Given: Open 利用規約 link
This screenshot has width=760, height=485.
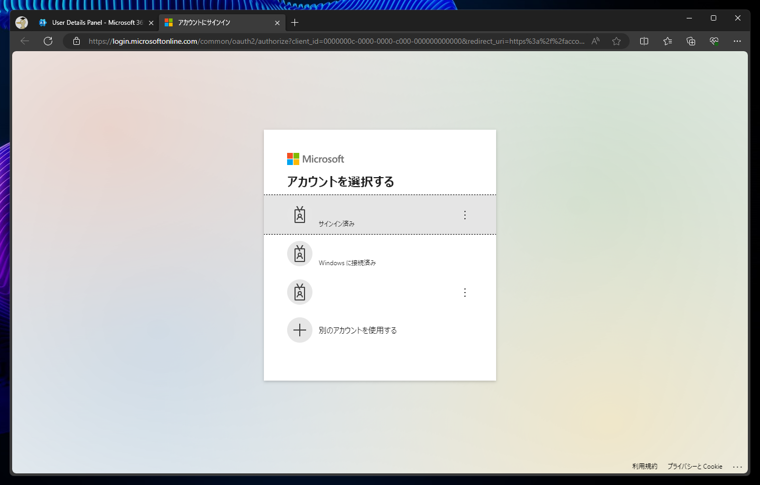Looking at the screenshot, I should click(645, 466).
